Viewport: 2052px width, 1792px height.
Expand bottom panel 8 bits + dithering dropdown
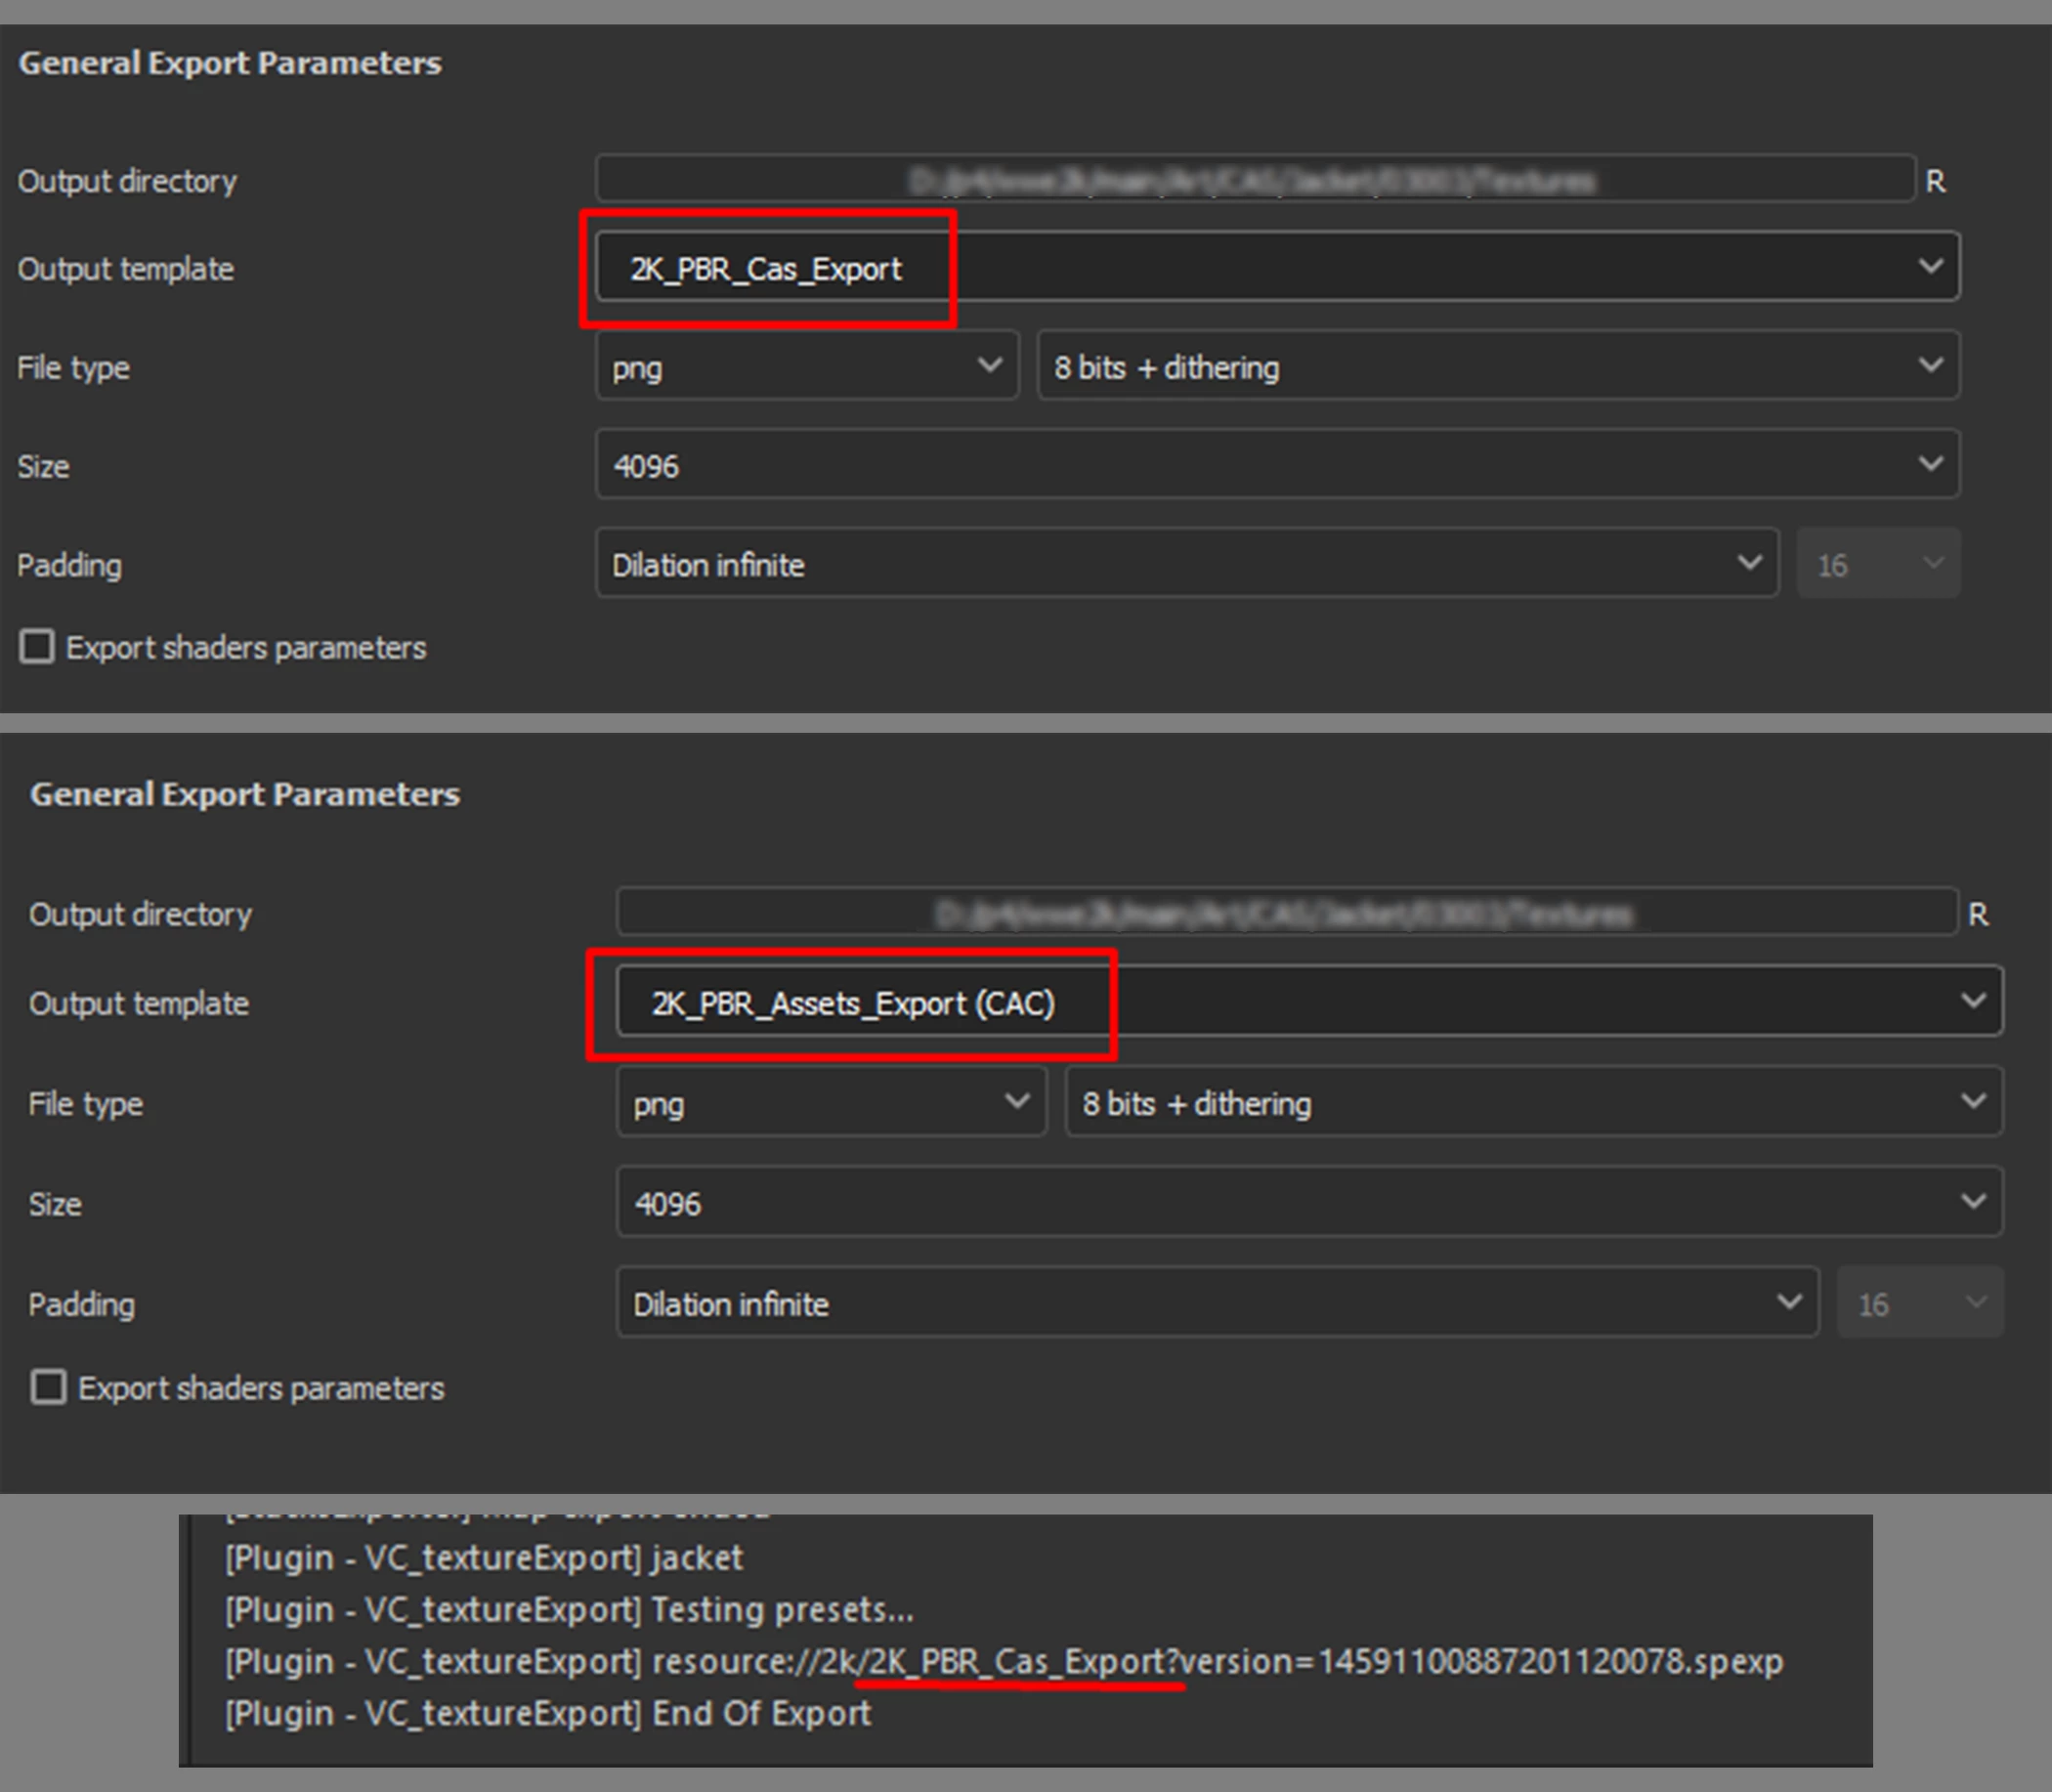click(x=1533, y=1102)
